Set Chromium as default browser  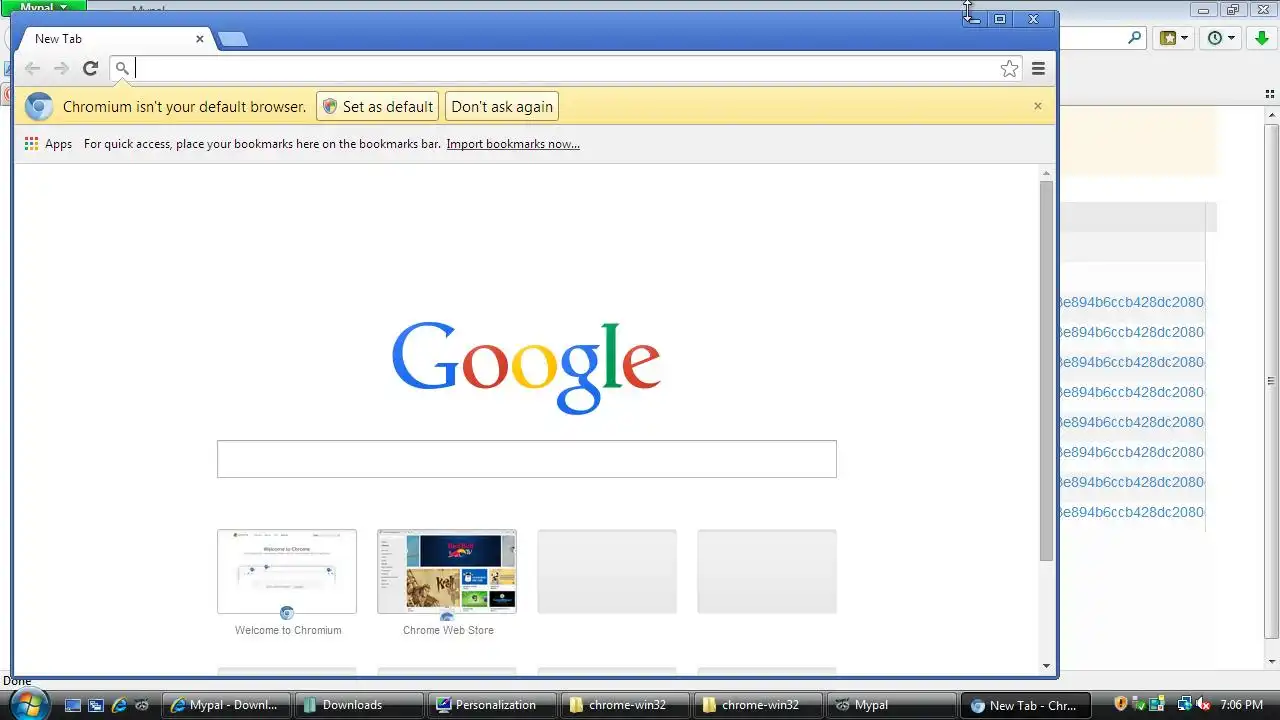tap(378, 106)
